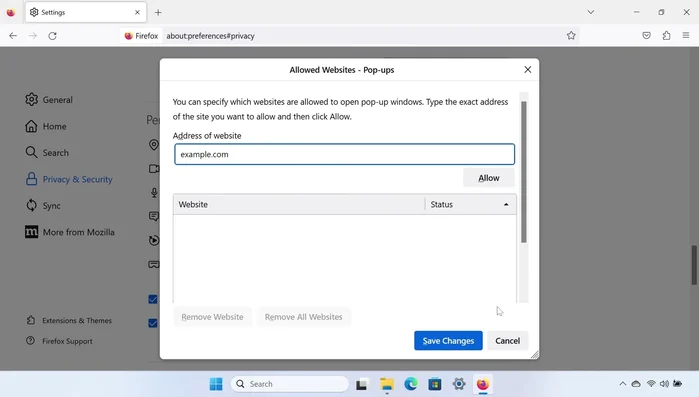
Task: Click the dialog vertical scrollbar
Action: tap(524, 172)
